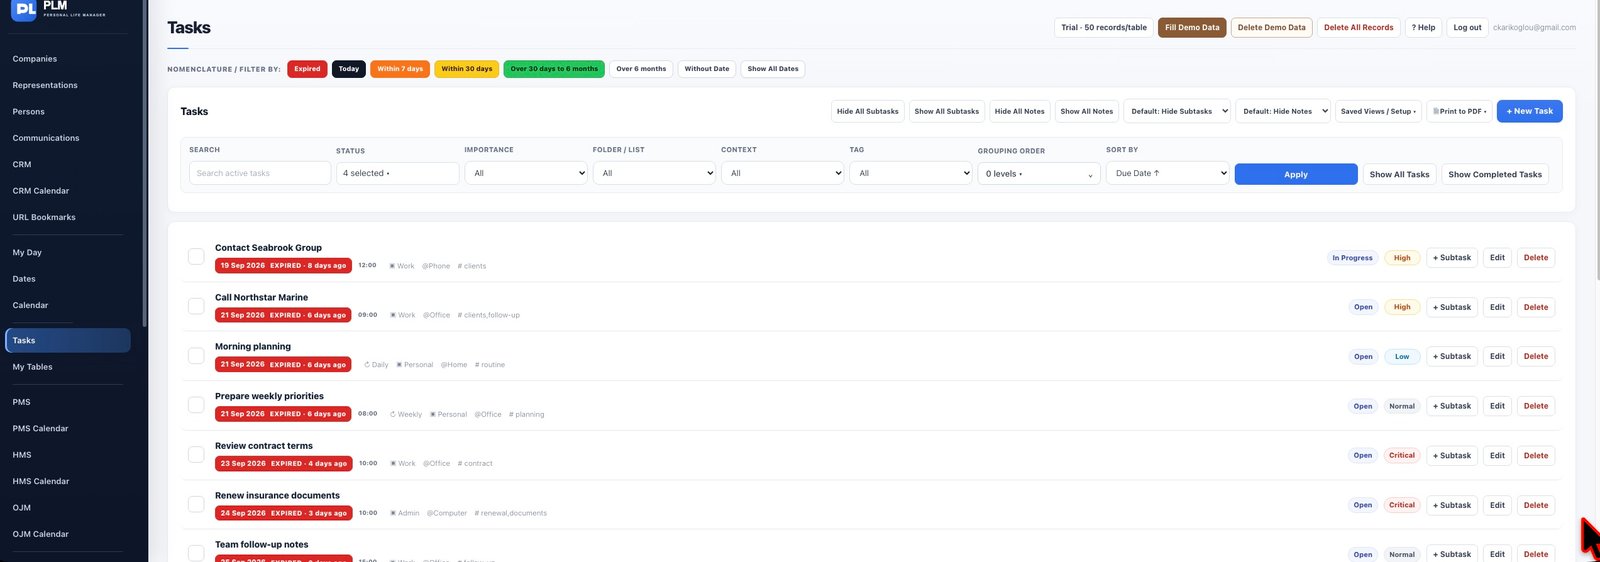1600x562 pixels.
Task: Mark Prepare weekly priorities checkbox
Action: click(196, 405)
